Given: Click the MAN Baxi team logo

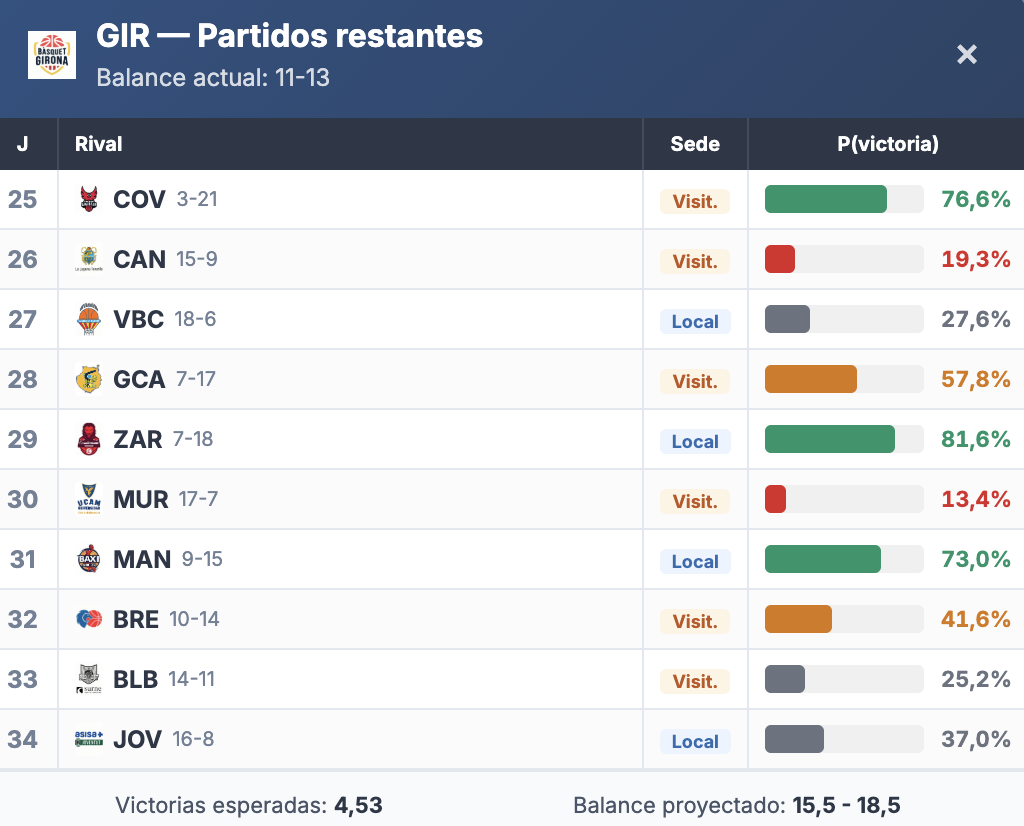Looking at the screenshot, I should [89, 559].
